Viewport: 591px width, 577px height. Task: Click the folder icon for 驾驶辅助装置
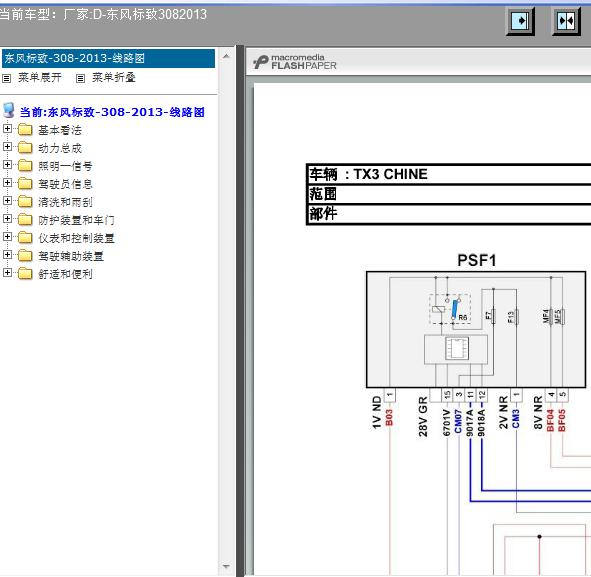(25, 256)
